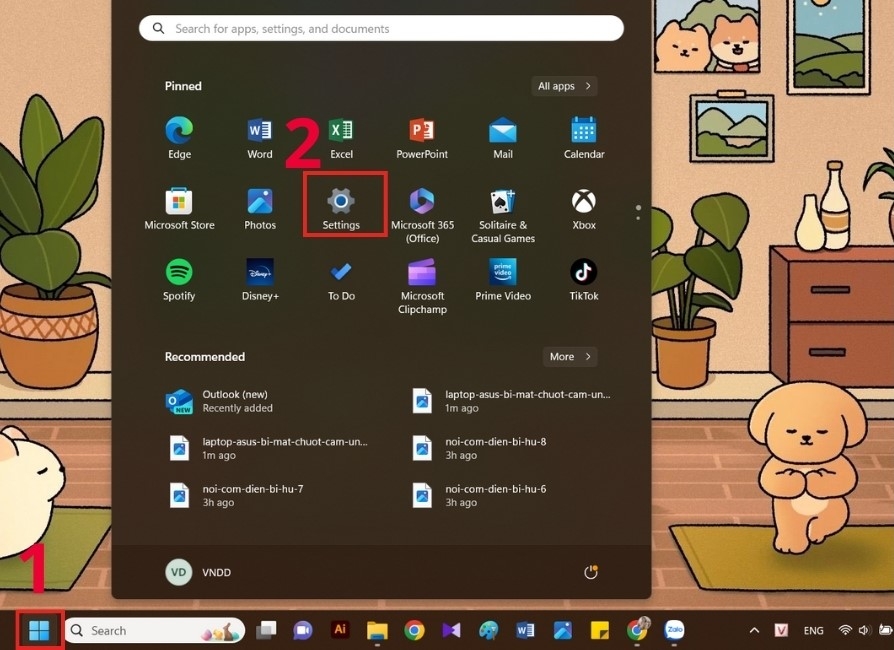894x650 pixels.
Task: Click the taskbar Search box
Action: tap(155, 631)
